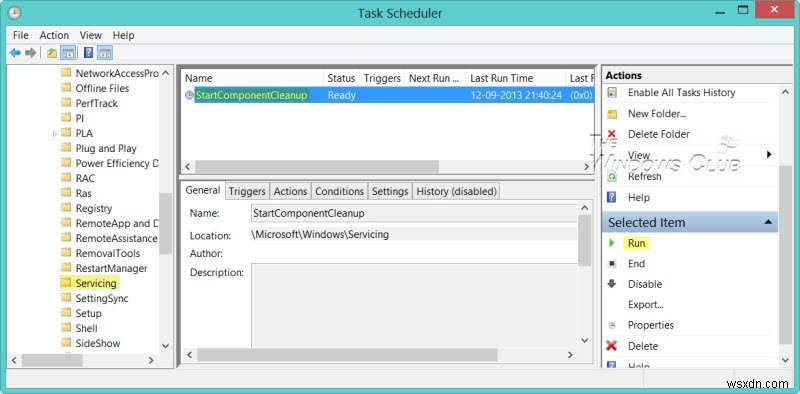Image resolution: width=800 pixels, height=394 pixels.
Task: Click the End stop square icon
Action: click(x=612, y=264)
